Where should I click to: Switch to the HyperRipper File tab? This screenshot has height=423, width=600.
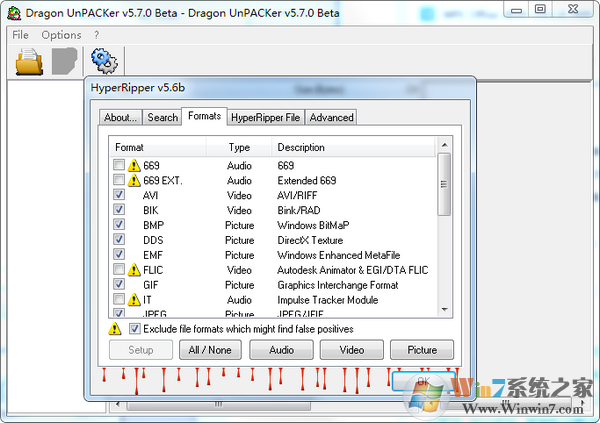pos(266,117)
